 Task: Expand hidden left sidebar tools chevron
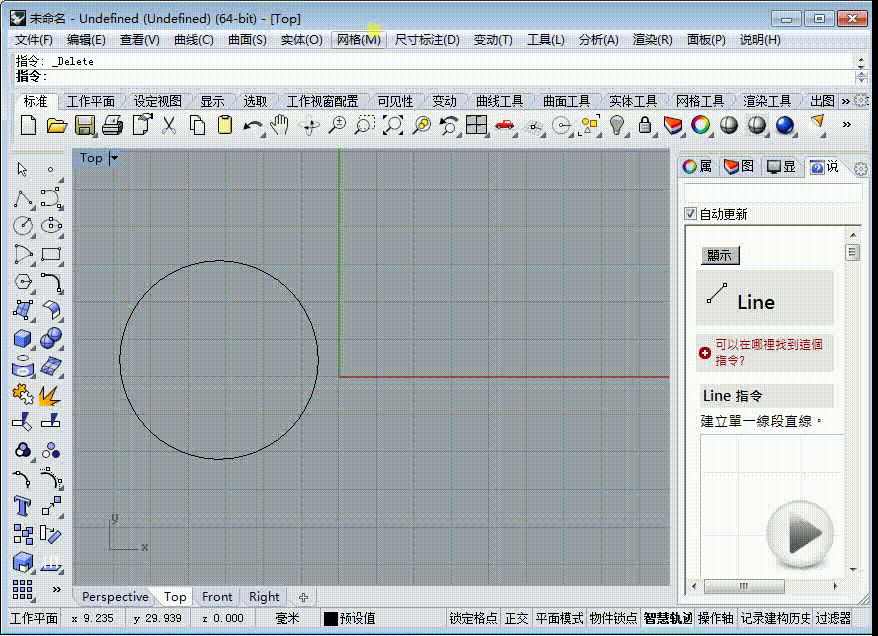click(57, 589)
